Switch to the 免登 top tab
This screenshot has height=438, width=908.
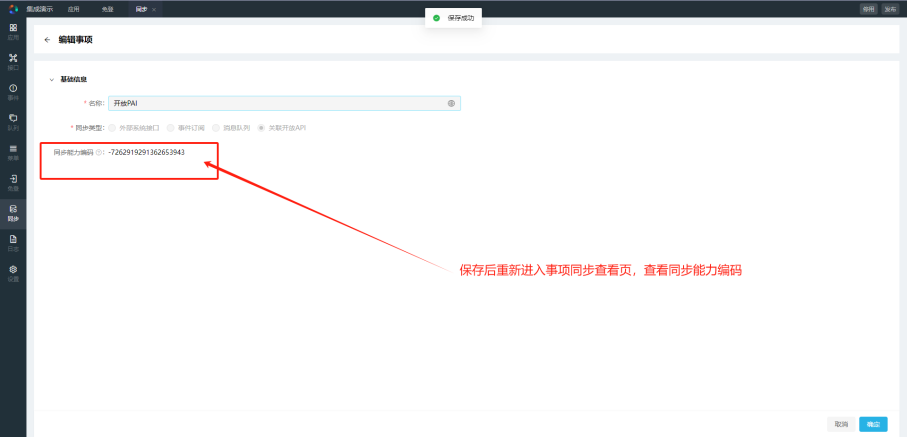[107, 9]
